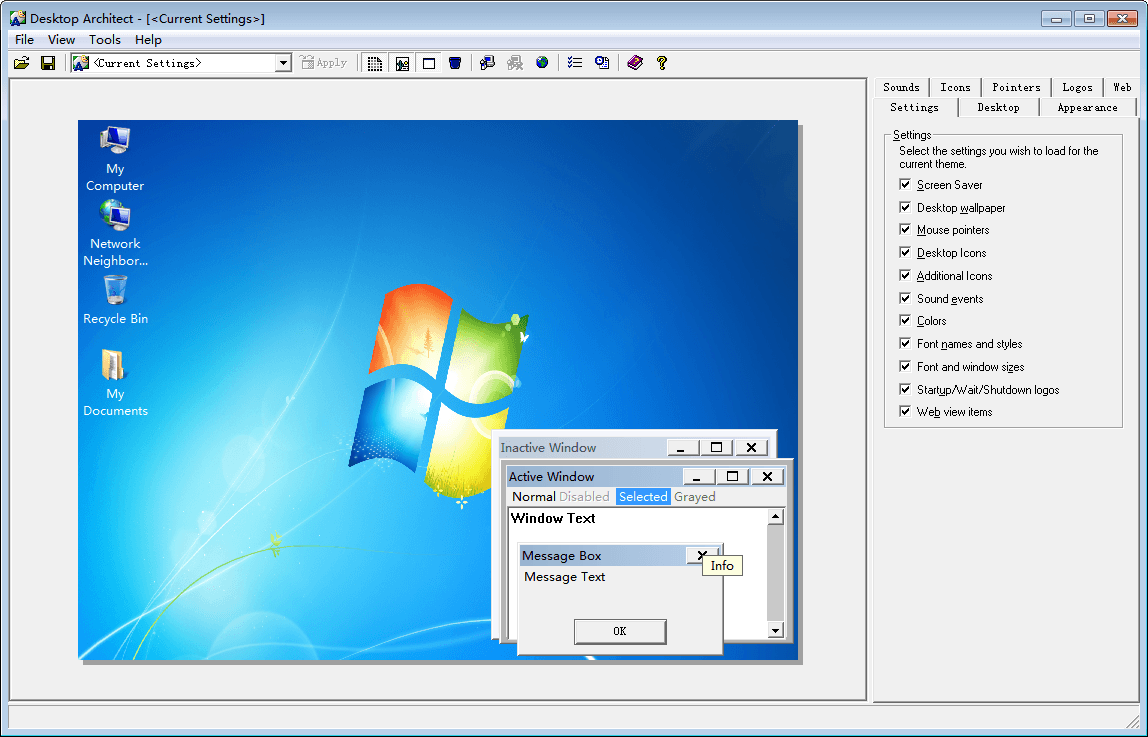Click the Inactive Window title bar

(582, 447)
